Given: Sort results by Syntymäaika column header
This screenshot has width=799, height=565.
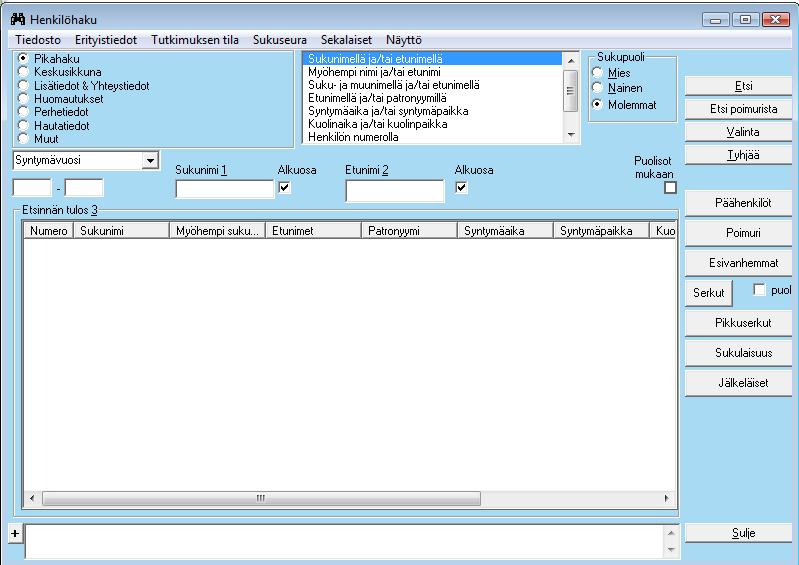Looking at the screenshot, I should 505,231.
